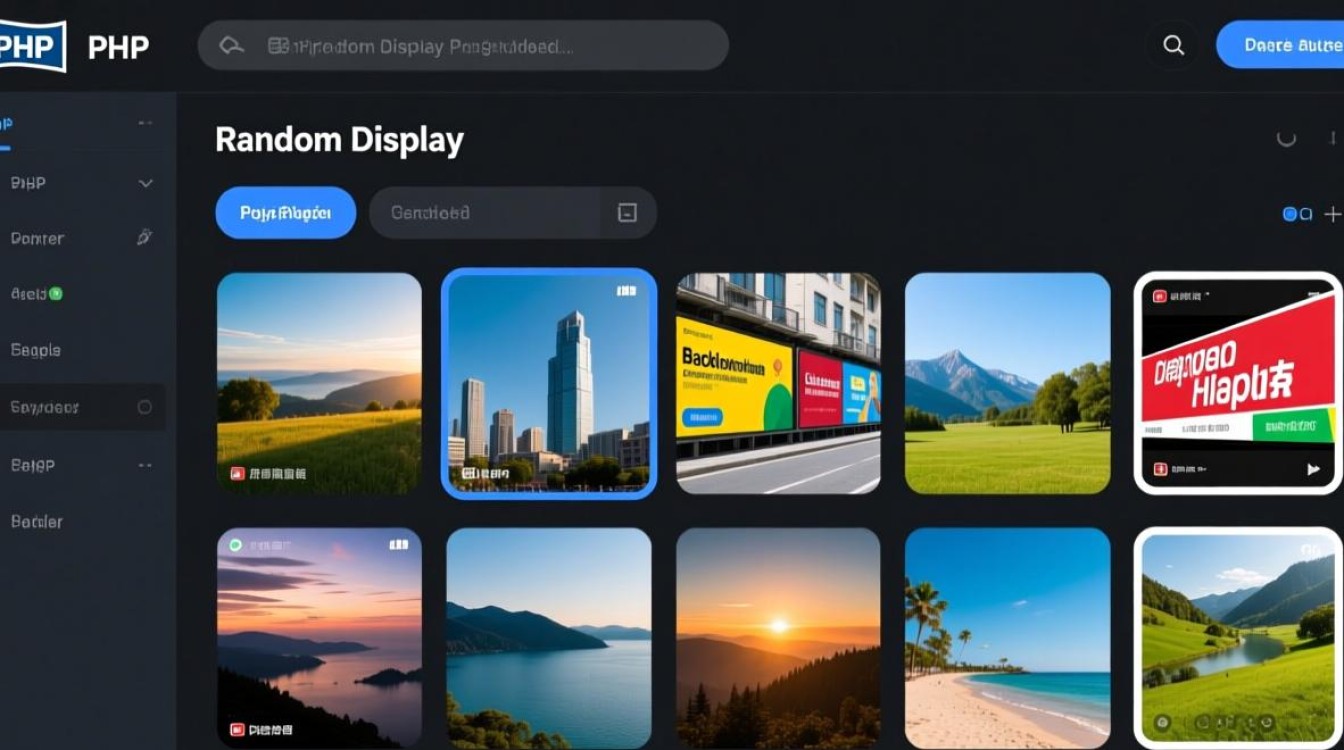Click the sort arrow at top right of content
Image resolution: width=1344 pixels, height=750 pixels.
[1332, 138]
